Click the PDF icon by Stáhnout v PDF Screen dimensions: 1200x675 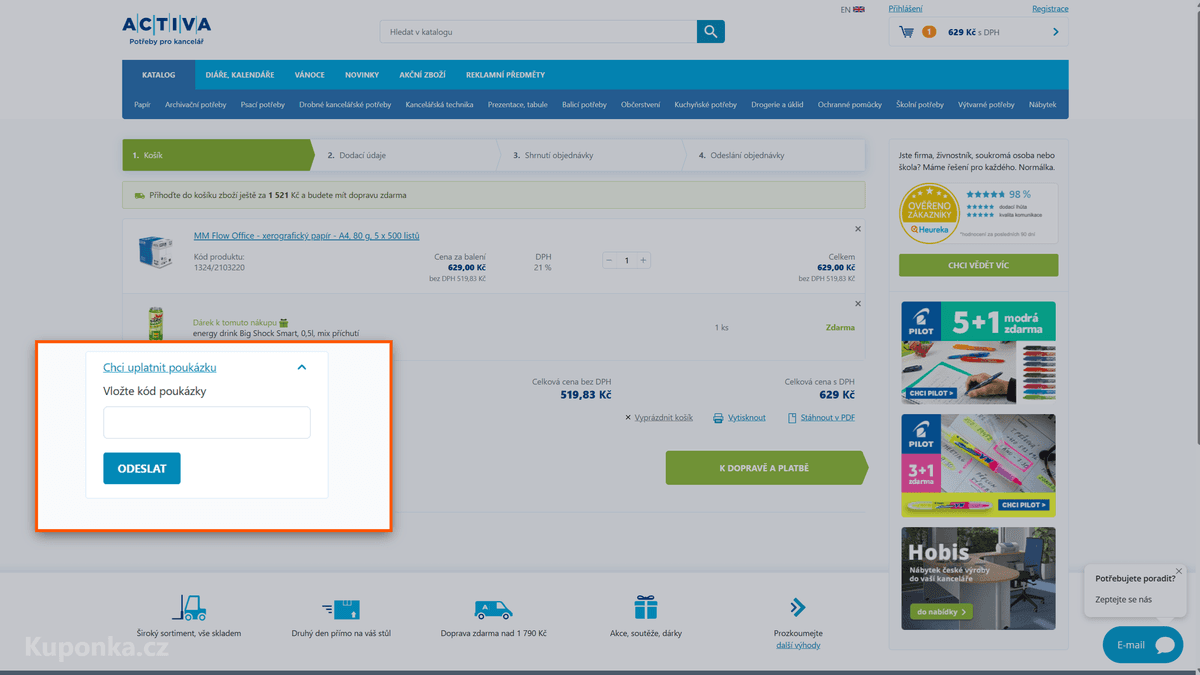point(792,418)
